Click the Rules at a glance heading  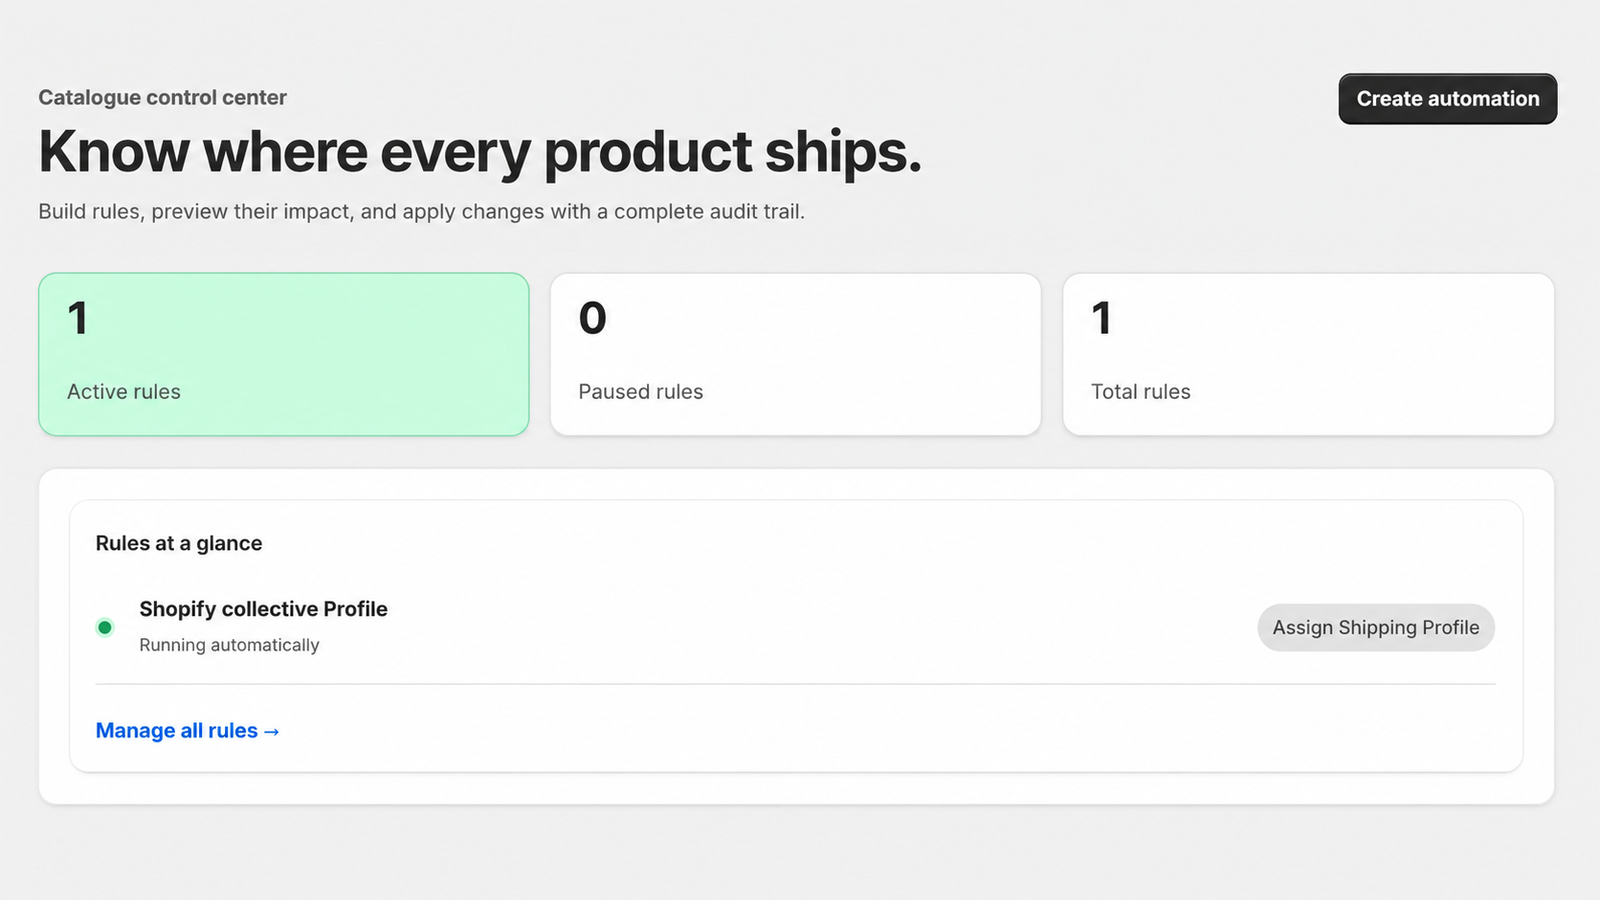[x=179, y=543]
